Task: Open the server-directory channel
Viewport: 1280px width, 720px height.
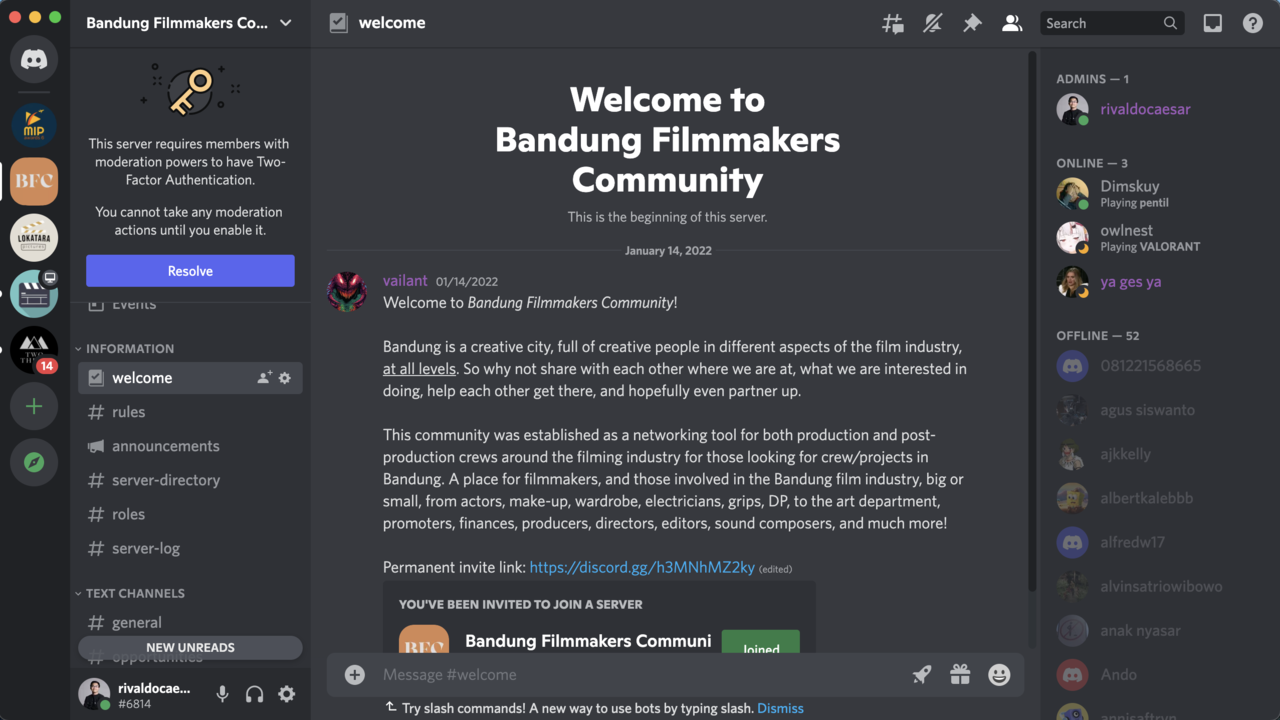Action: click(x=190, y=480)
